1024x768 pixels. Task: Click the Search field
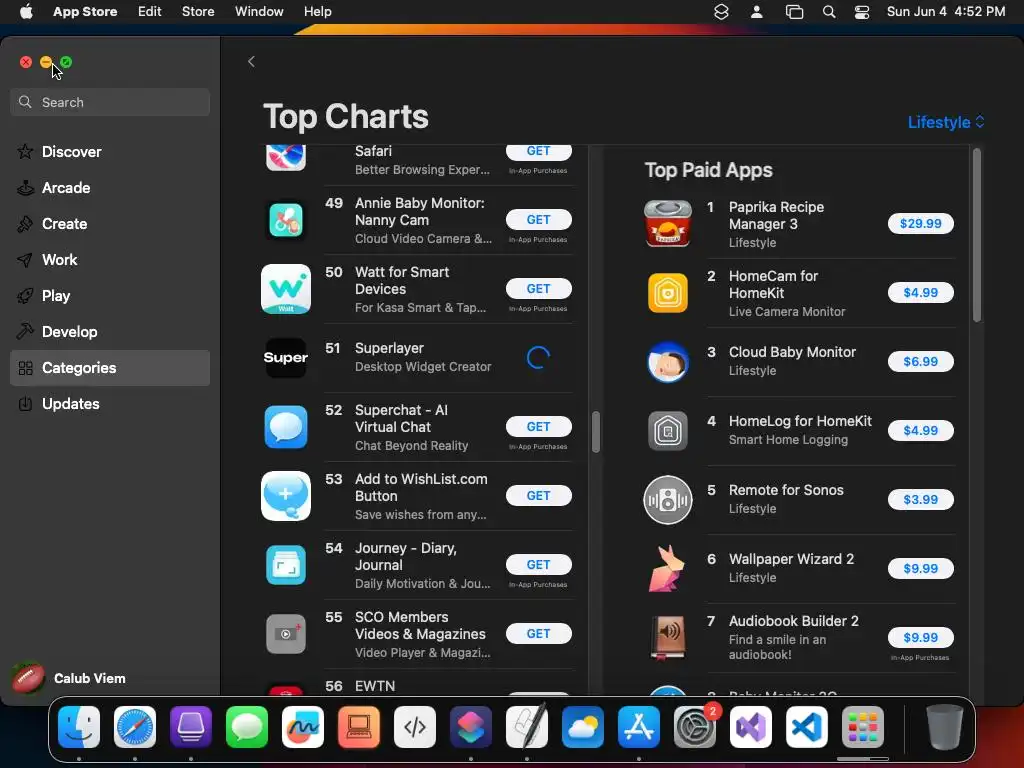tap(110, 102)
